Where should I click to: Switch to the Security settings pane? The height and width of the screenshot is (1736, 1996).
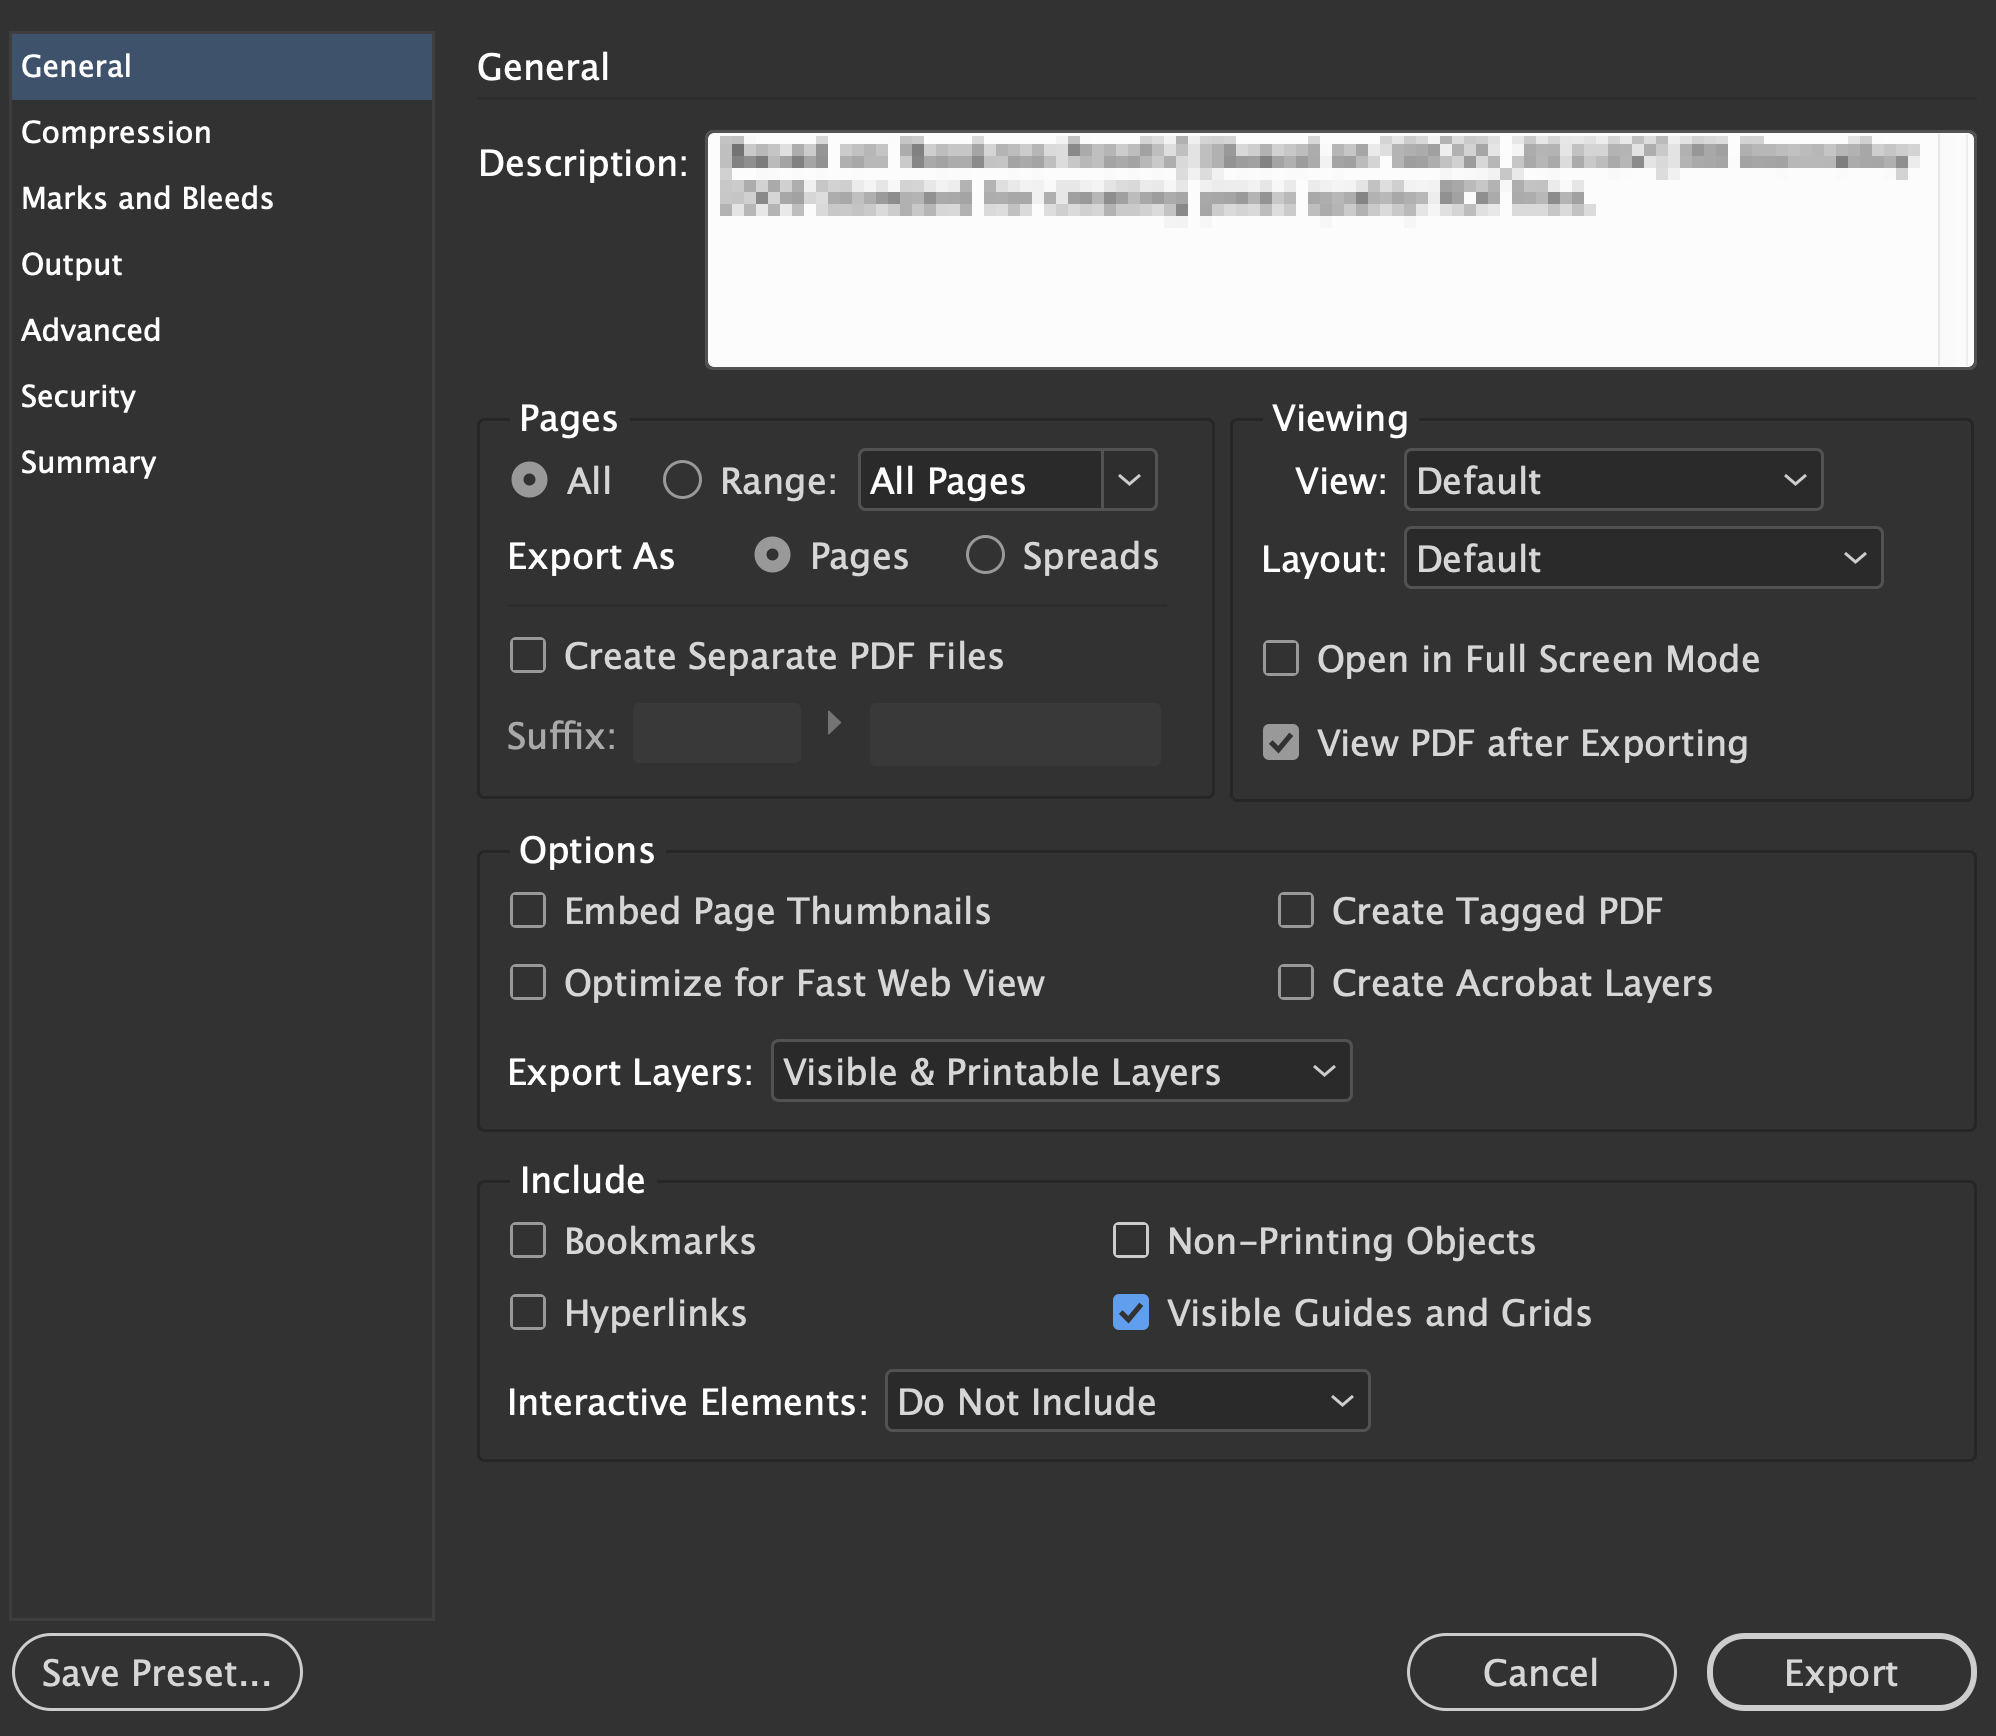pyautogui.click(x=77, y=395)
